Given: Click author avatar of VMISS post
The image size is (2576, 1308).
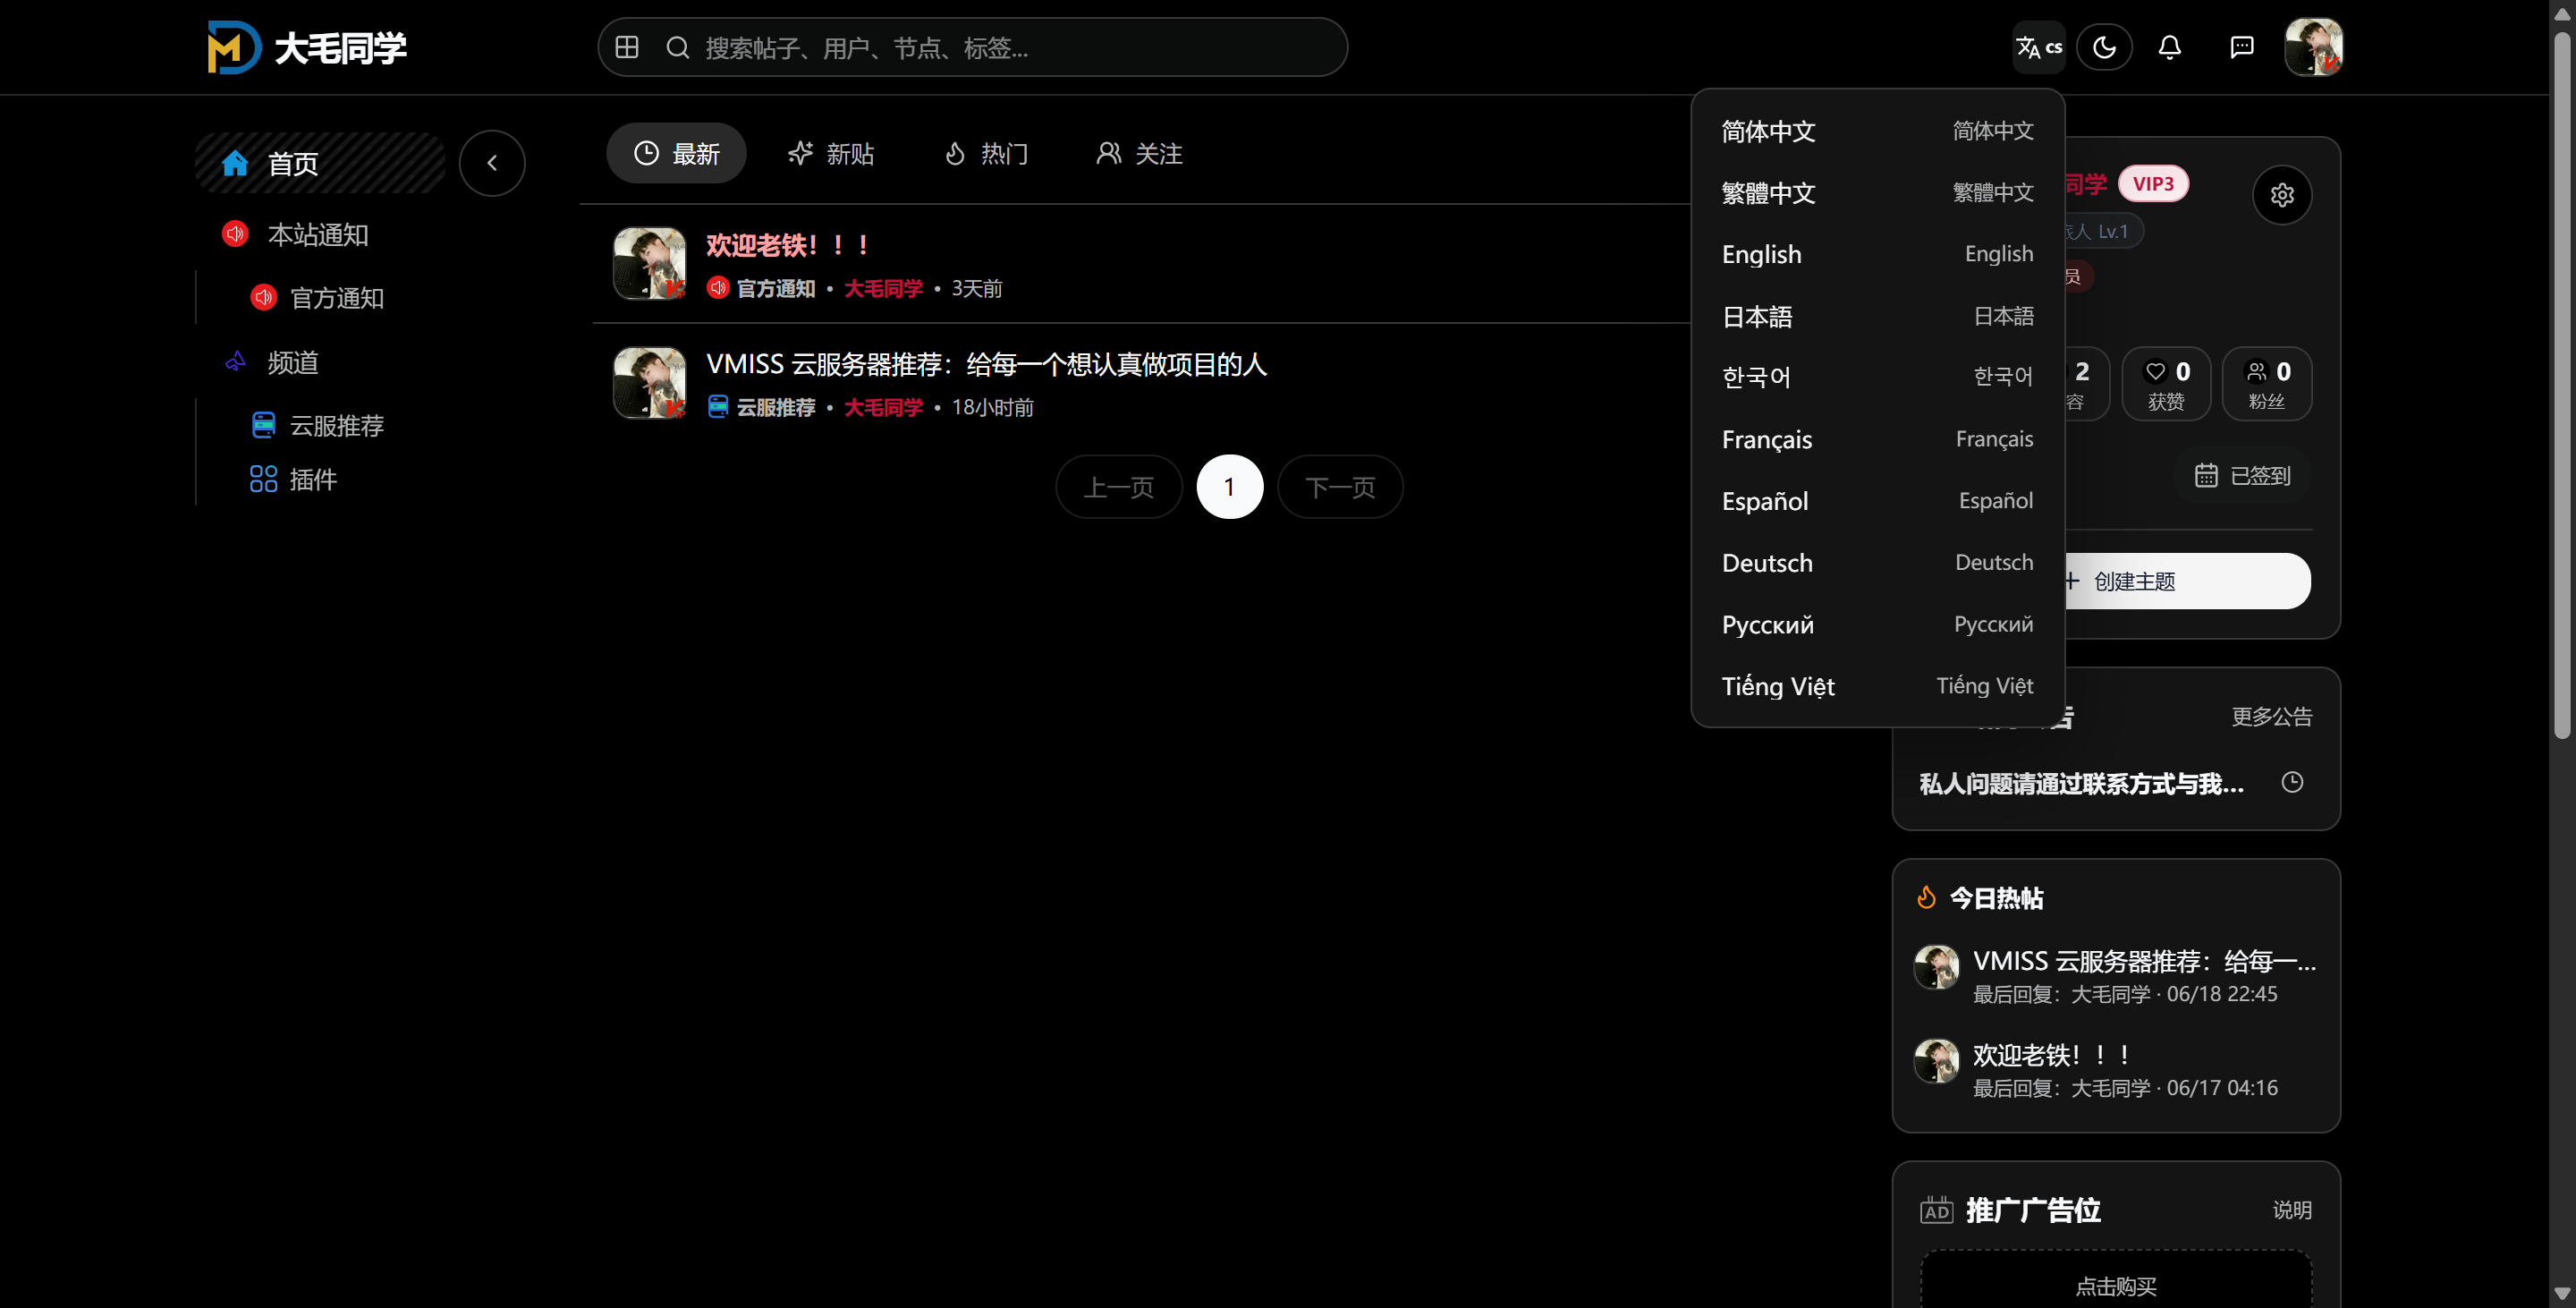Looking at the screenshot, I should [649, 382].
